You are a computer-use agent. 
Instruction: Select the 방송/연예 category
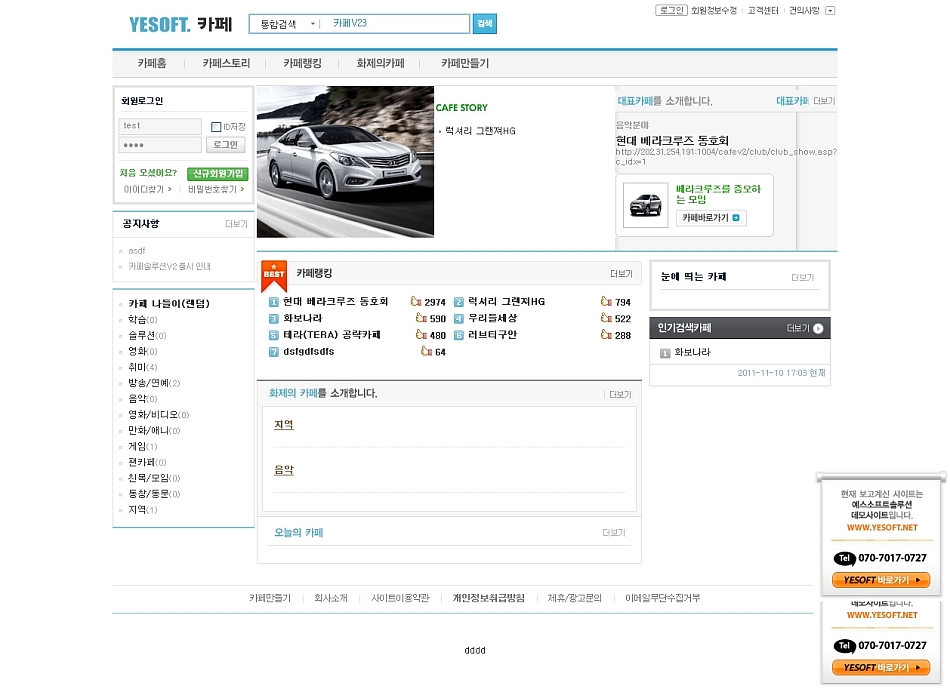[154, 383]
